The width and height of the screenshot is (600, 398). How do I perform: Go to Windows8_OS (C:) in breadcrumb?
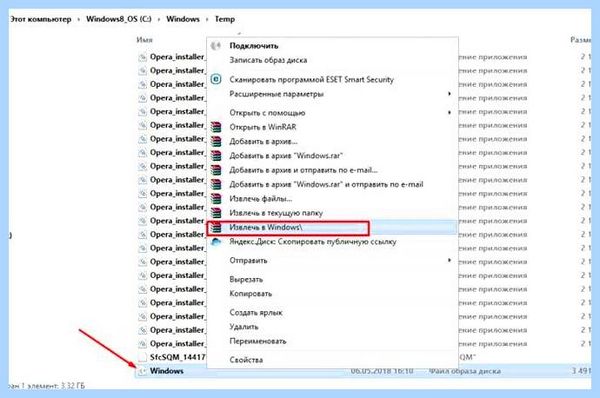tap(119, 19)
